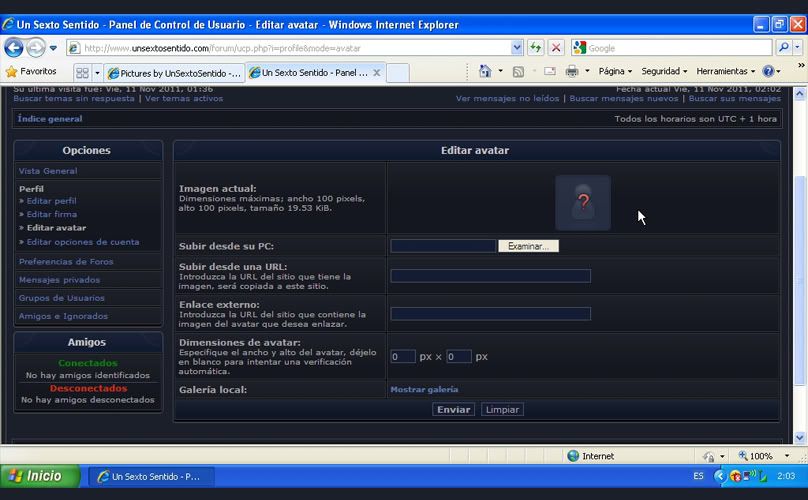Click the Google search box
Viewport: 808px width, 500px height.
[x=678, y=48]
